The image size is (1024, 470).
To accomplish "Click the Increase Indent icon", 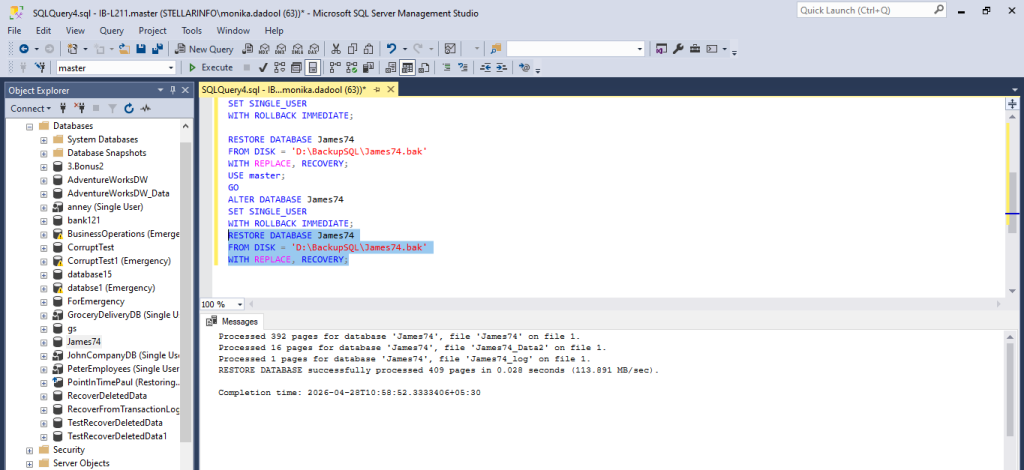I will coord(501,67).
